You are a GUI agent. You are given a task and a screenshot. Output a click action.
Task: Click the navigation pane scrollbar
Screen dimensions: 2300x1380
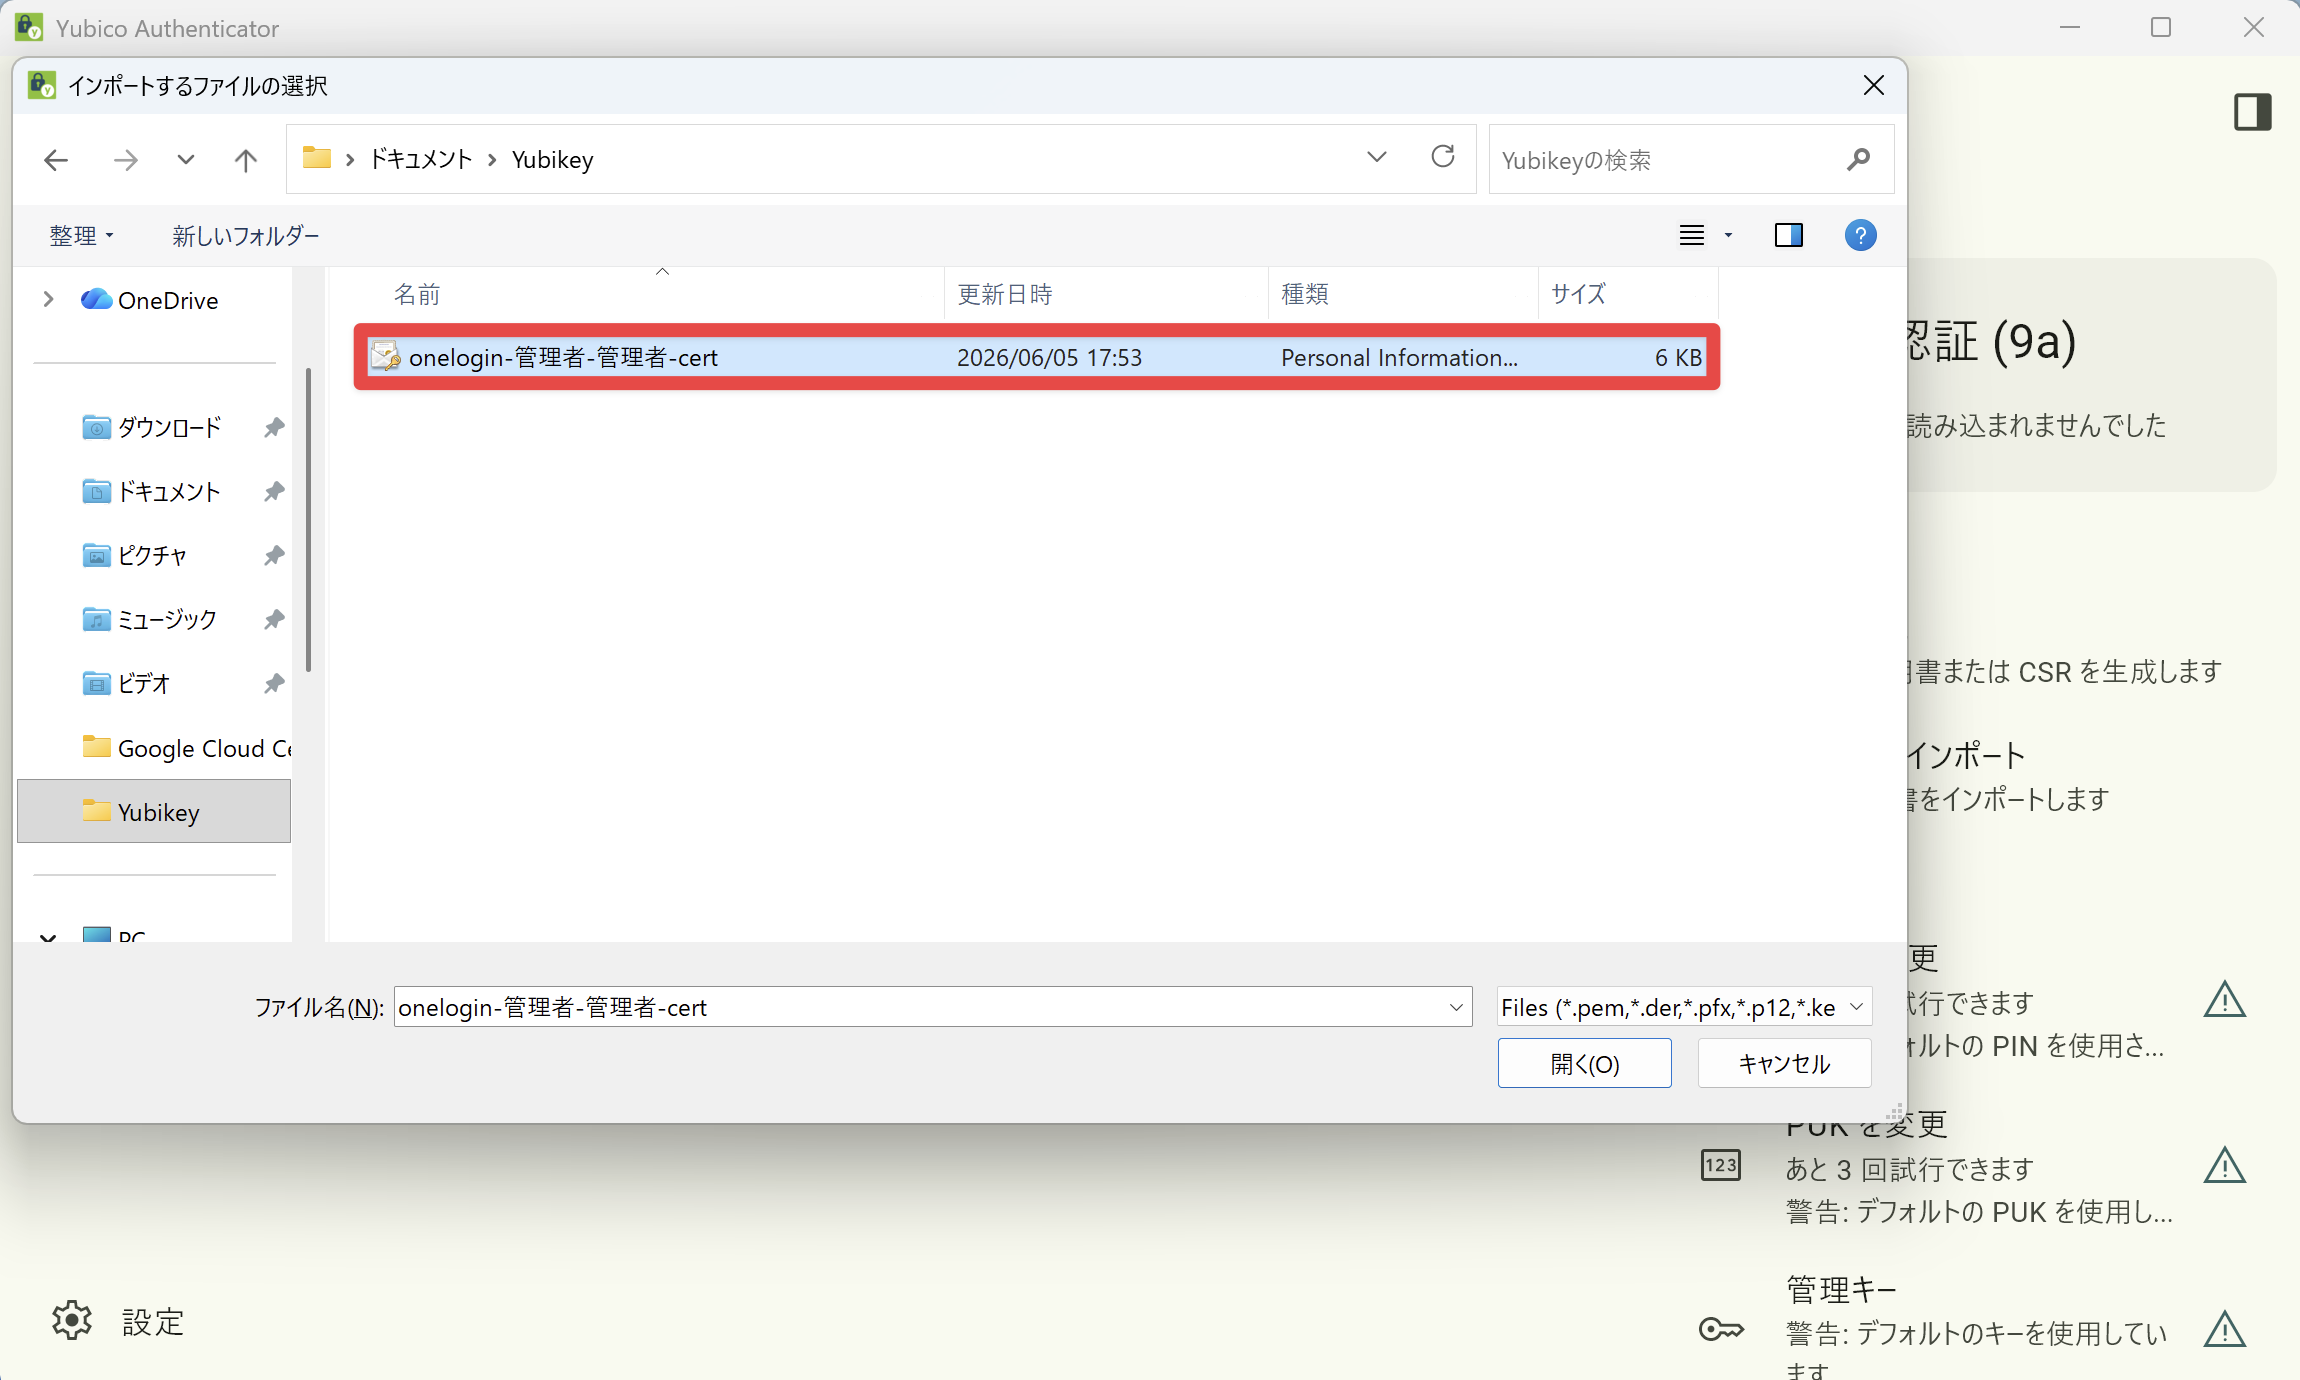(308, 520)
